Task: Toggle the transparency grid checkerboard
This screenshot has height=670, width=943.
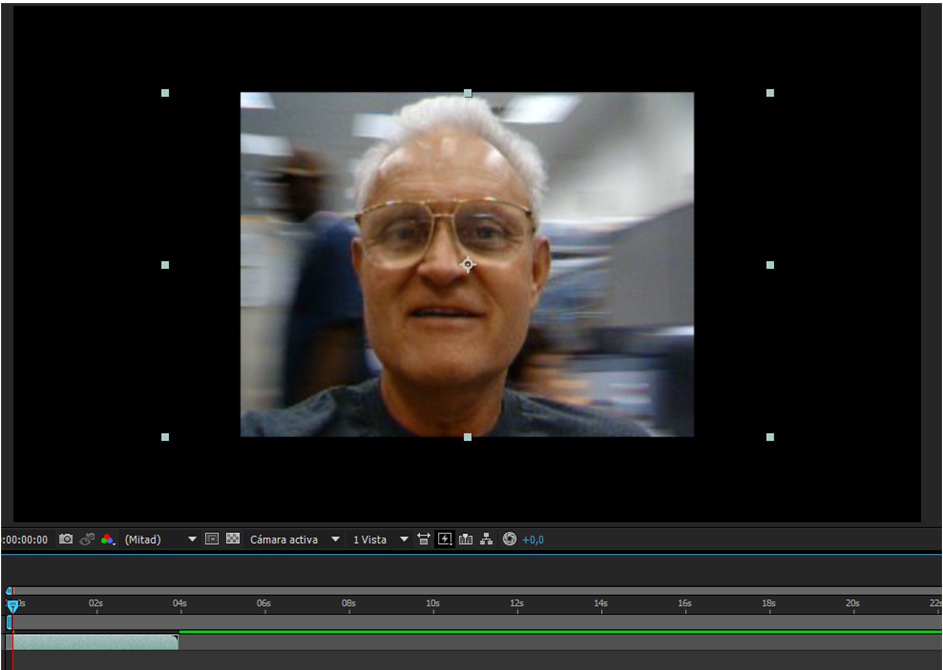Action: [233, 539]
